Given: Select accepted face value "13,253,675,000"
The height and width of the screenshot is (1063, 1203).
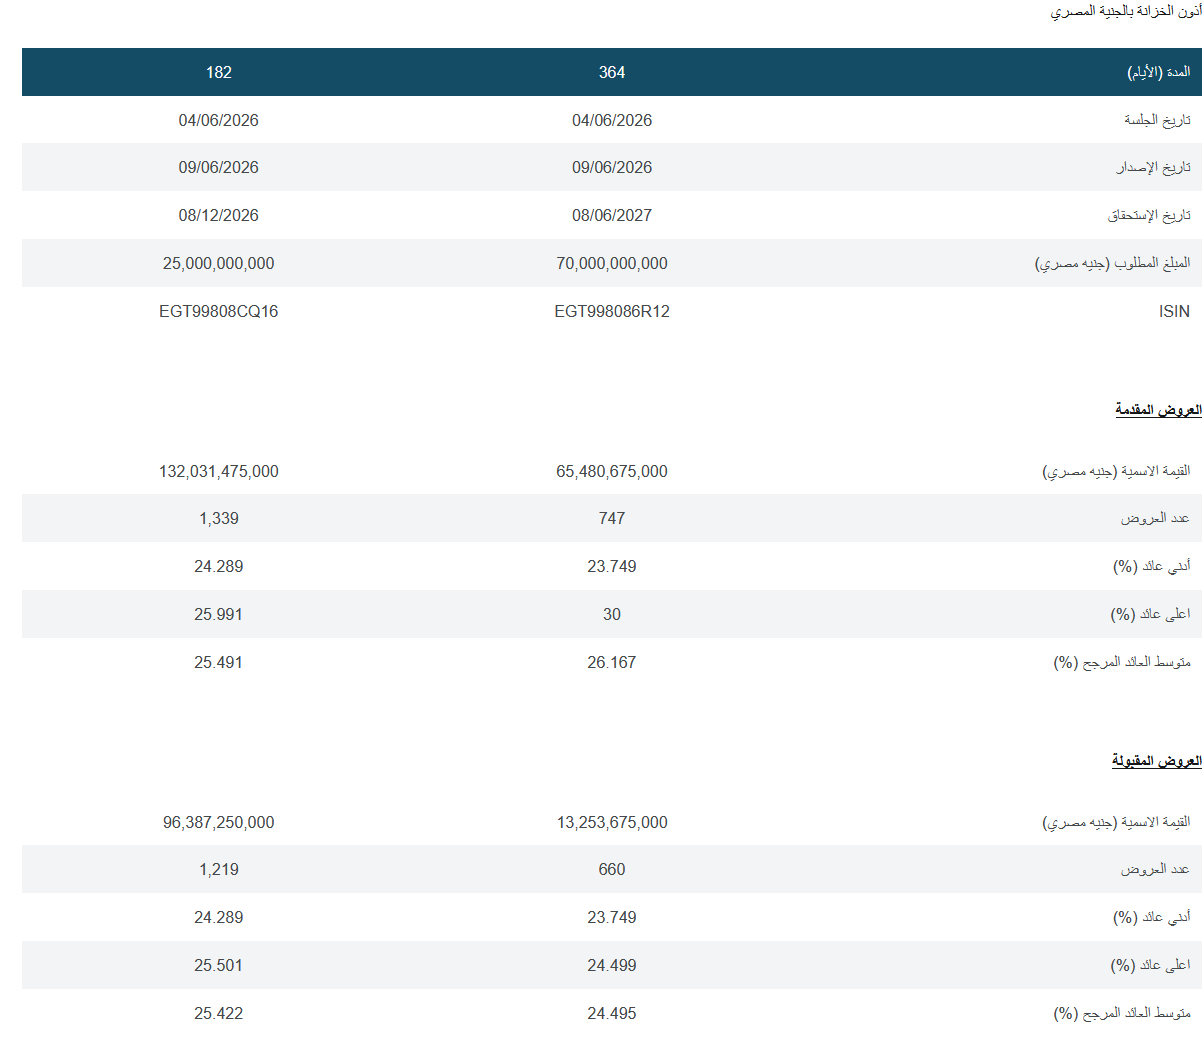Looking at the screenshot, I should [612, 822].
